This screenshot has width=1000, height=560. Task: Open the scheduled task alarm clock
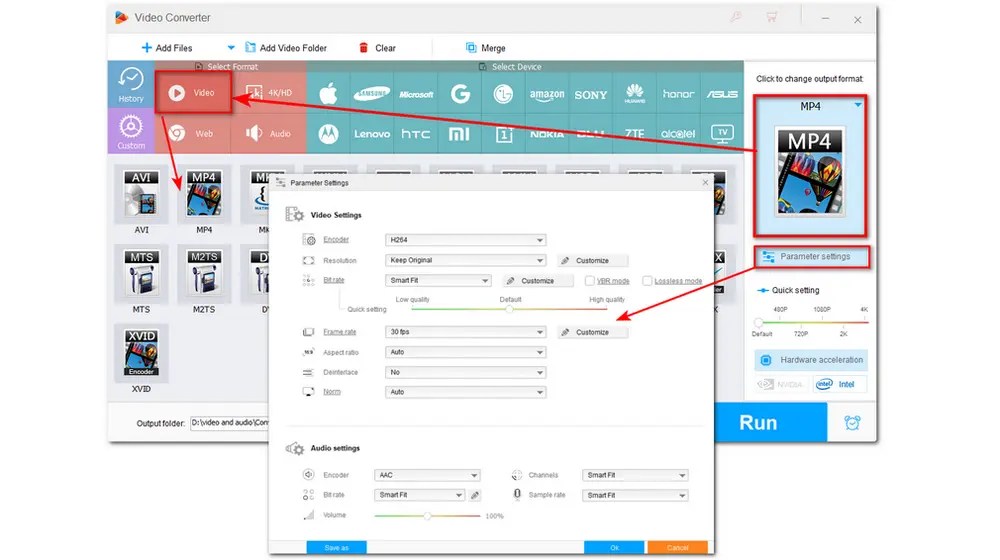coord(852,422)
